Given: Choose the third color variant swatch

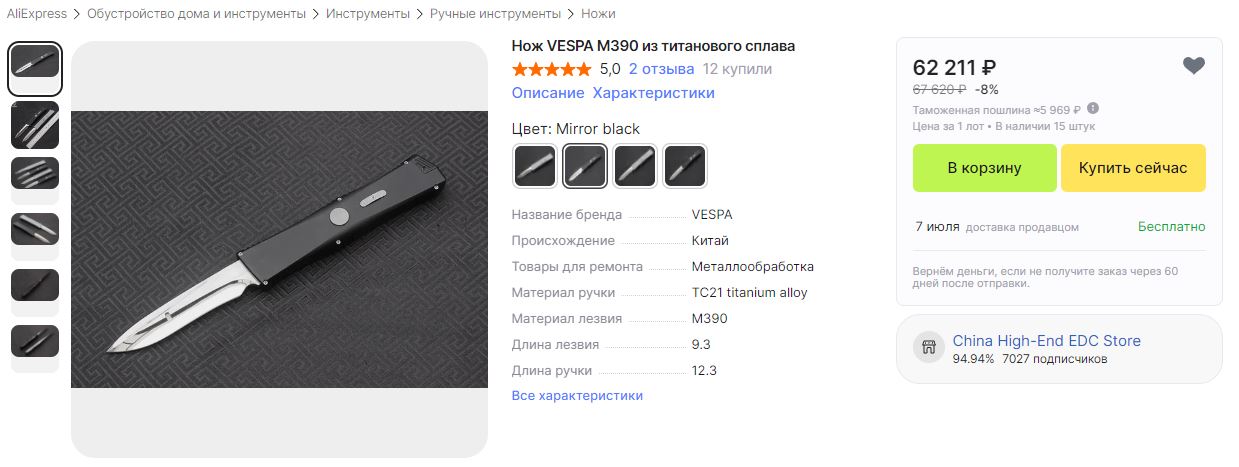Looking at the screenshot, I should [x=635, y=166].
